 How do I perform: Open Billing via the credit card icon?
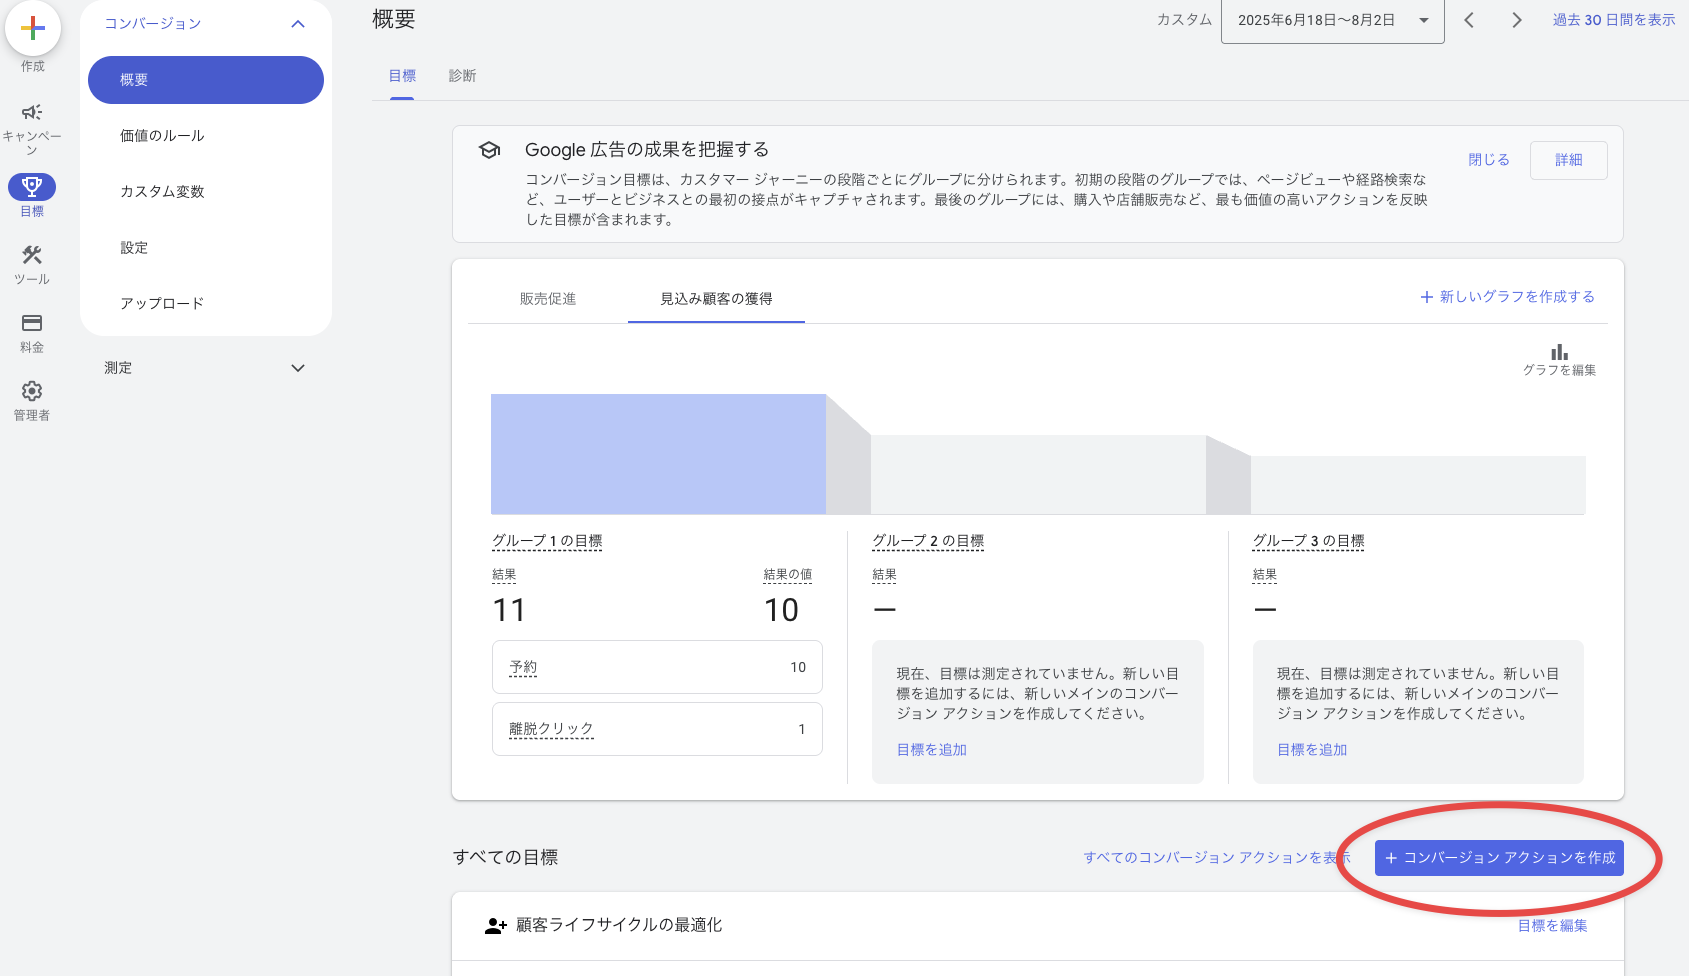coord(32,323)
